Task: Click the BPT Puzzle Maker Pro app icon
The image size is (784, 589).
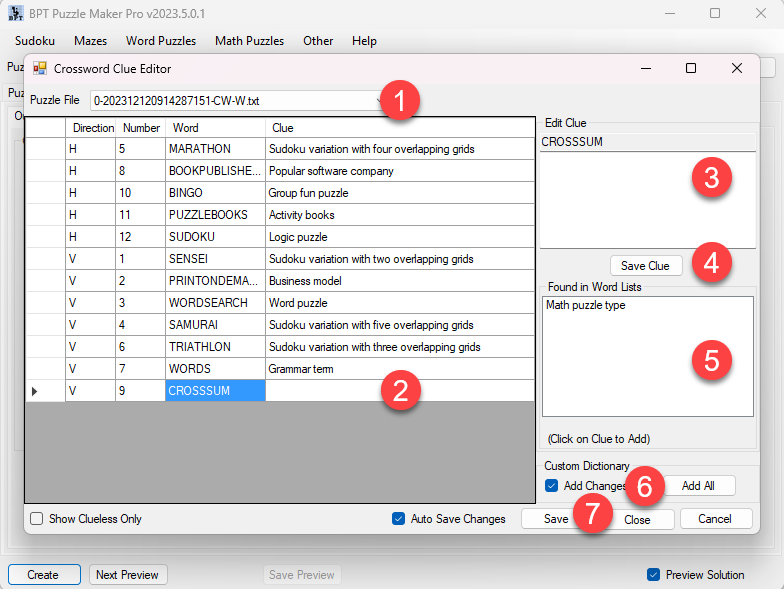Action: [16, 14]
